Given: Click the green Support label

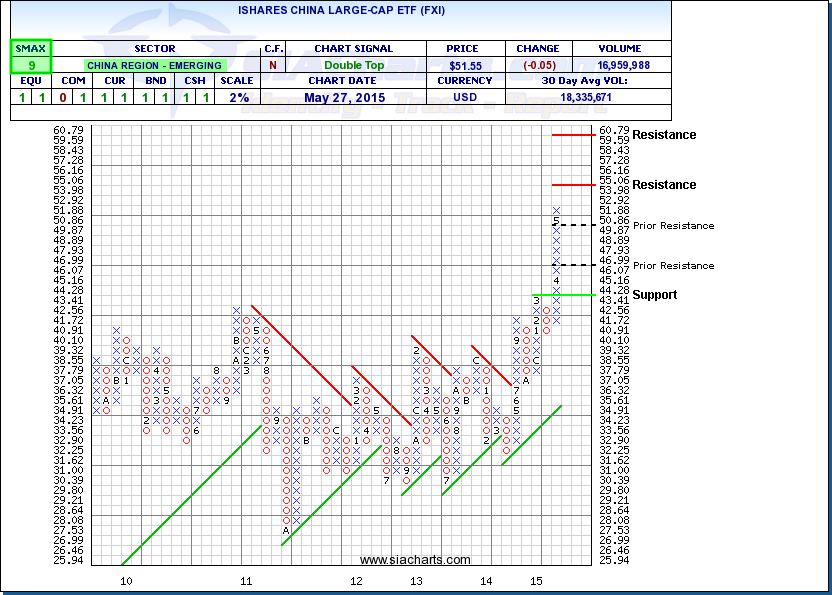Looking at the screenshot, I should 654,295.
